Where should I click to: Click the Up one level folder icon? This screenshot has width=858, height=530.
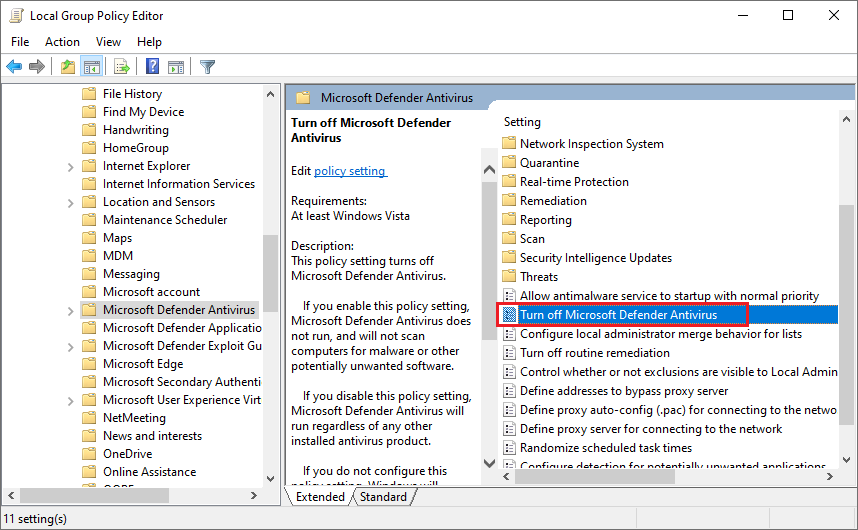click(68, 67)
